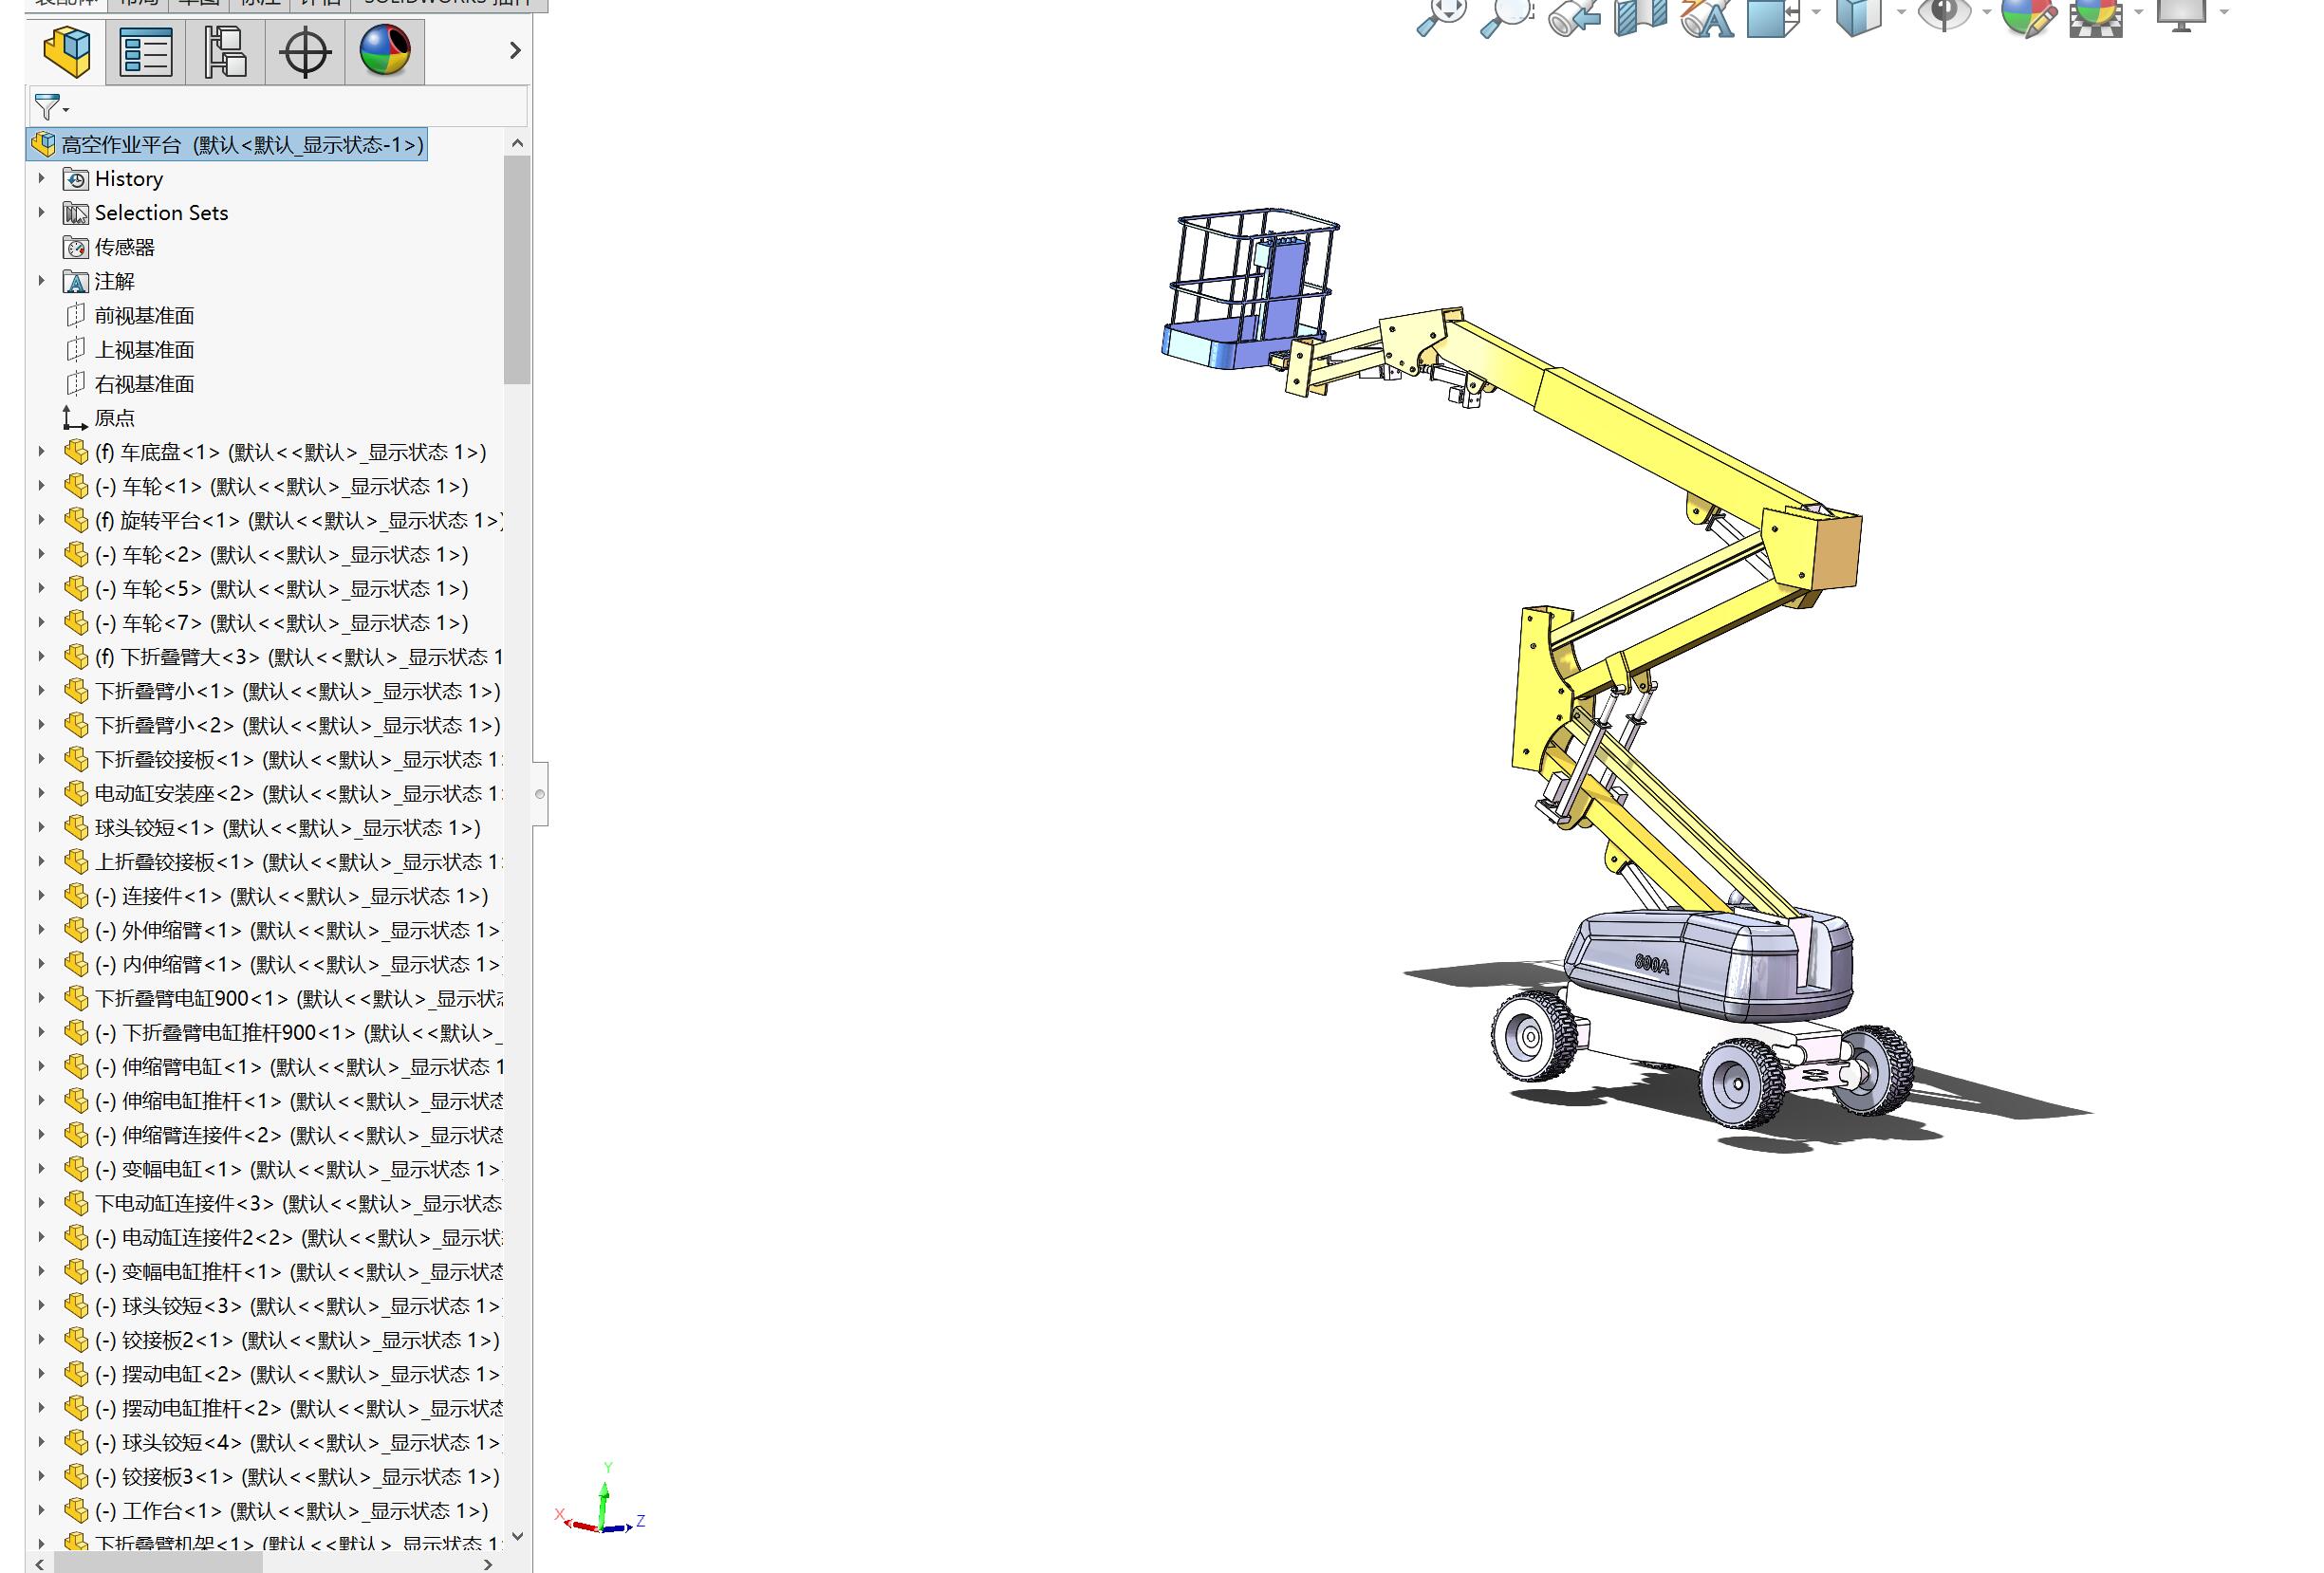Click the 车轮<1> component icon

point(76,486)
